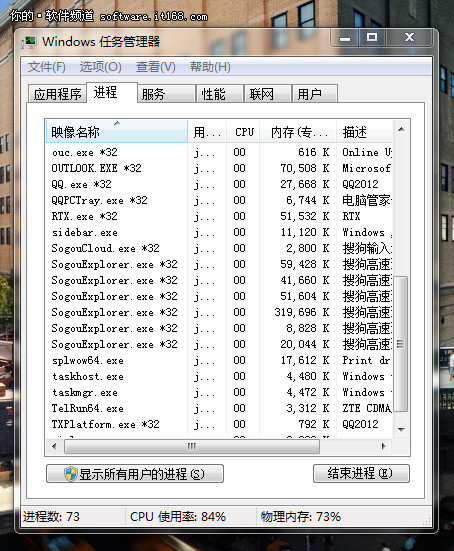Sort by 内存 (专... column header
Viewport: 454px width, 551px height.
pos(298,131)
